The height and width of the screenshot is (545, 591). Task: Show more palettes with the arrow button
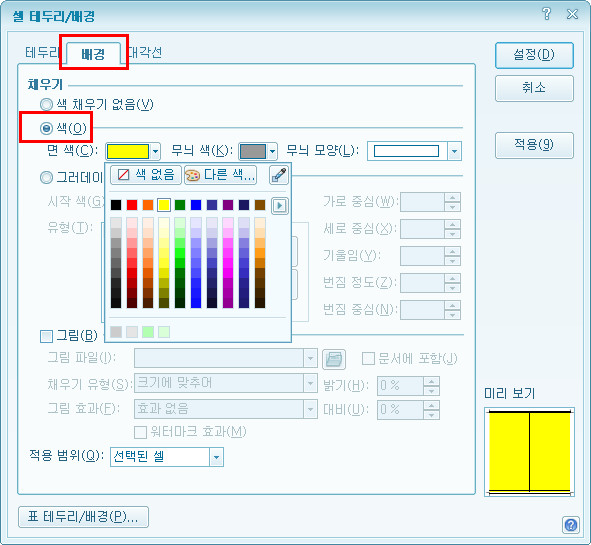click(x=280, y=205)
